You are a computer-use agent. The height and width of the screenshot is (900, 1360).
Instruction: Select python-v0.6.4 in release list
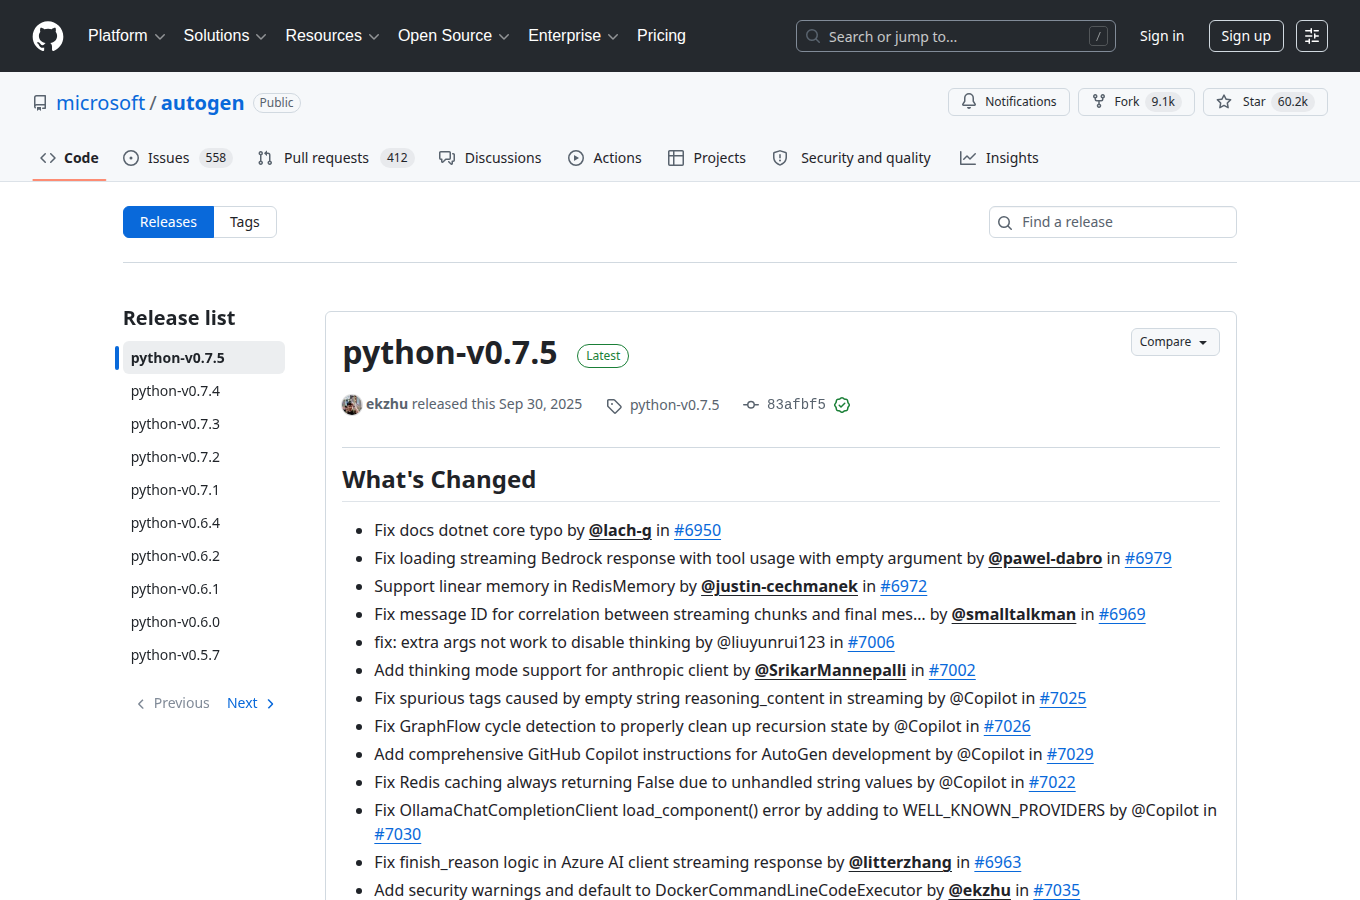point(203,523)
